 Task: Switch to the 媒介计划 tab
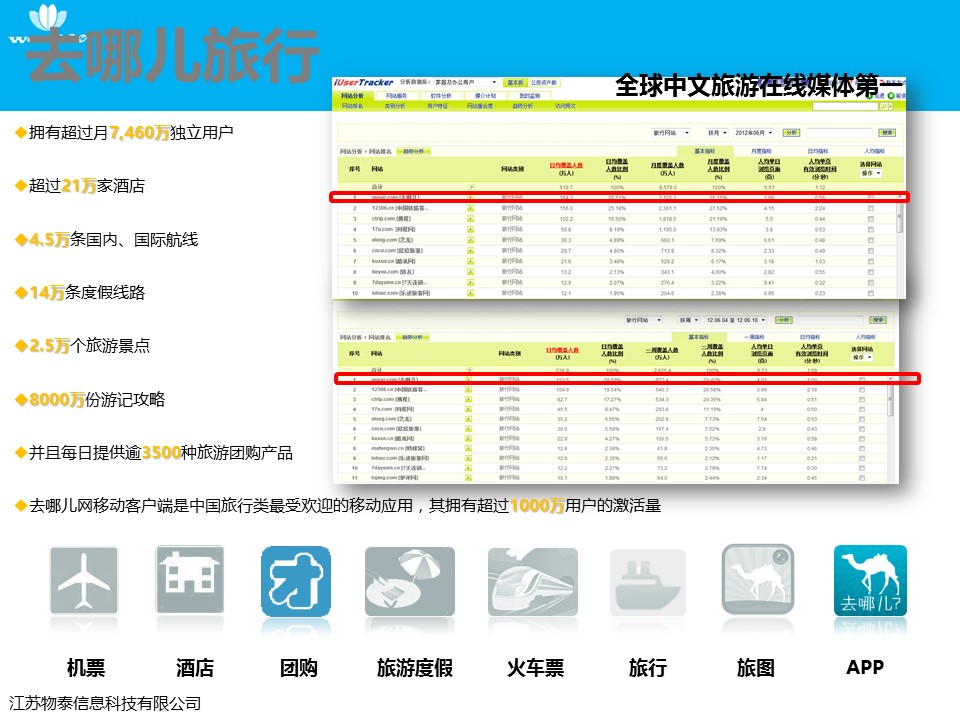pyautogui.click(x=486, y=96)
